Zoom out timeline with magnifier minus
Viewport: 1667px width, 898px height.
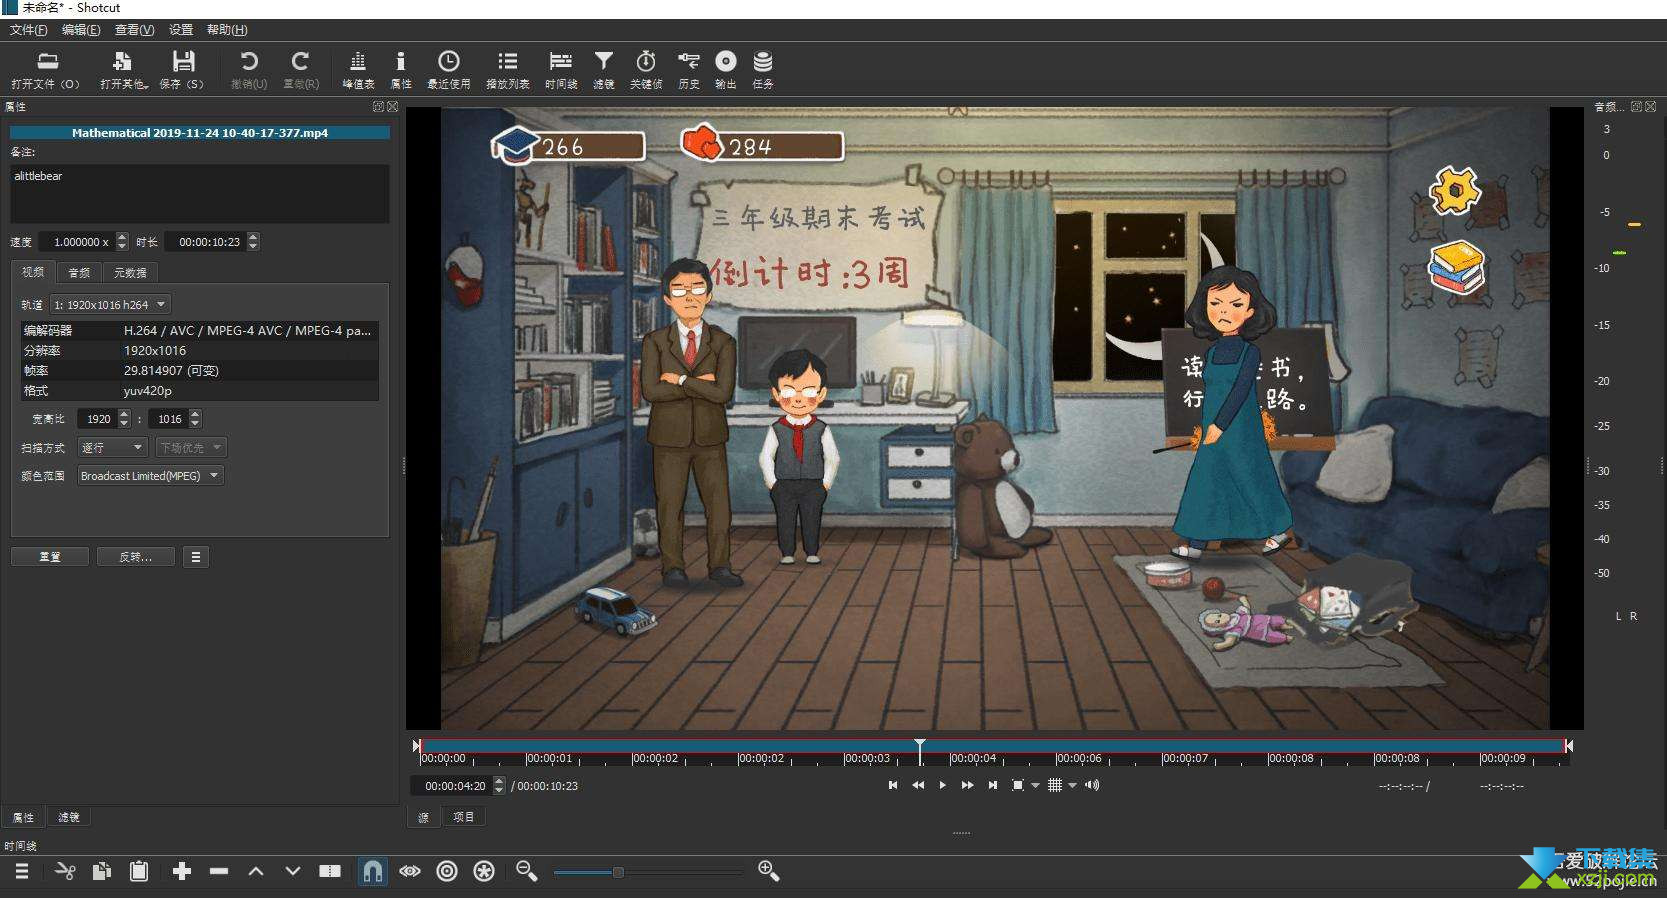527,871
